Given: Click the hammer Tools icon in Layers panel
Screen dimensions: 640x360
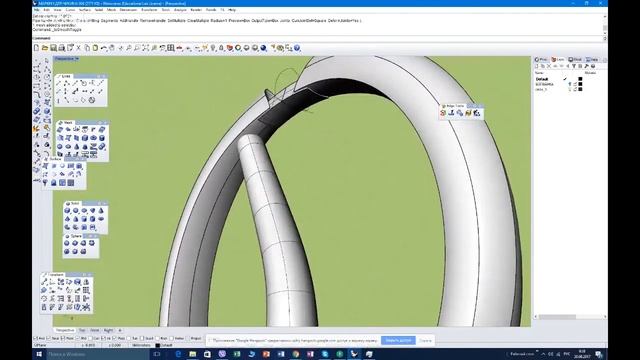Looking at the screenshot, I should pyautogui.click(x=587, y=66).
